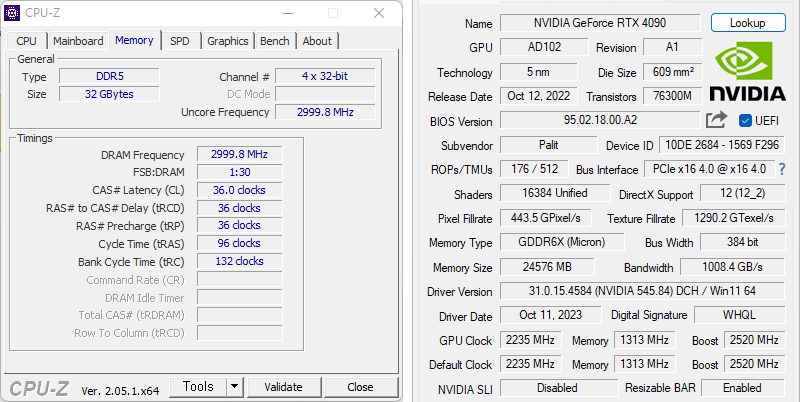Screen dimensions: 800x402
Task: Click the Size value 32 GBytes
Action: pyautogui.click(x=110, y=94)
